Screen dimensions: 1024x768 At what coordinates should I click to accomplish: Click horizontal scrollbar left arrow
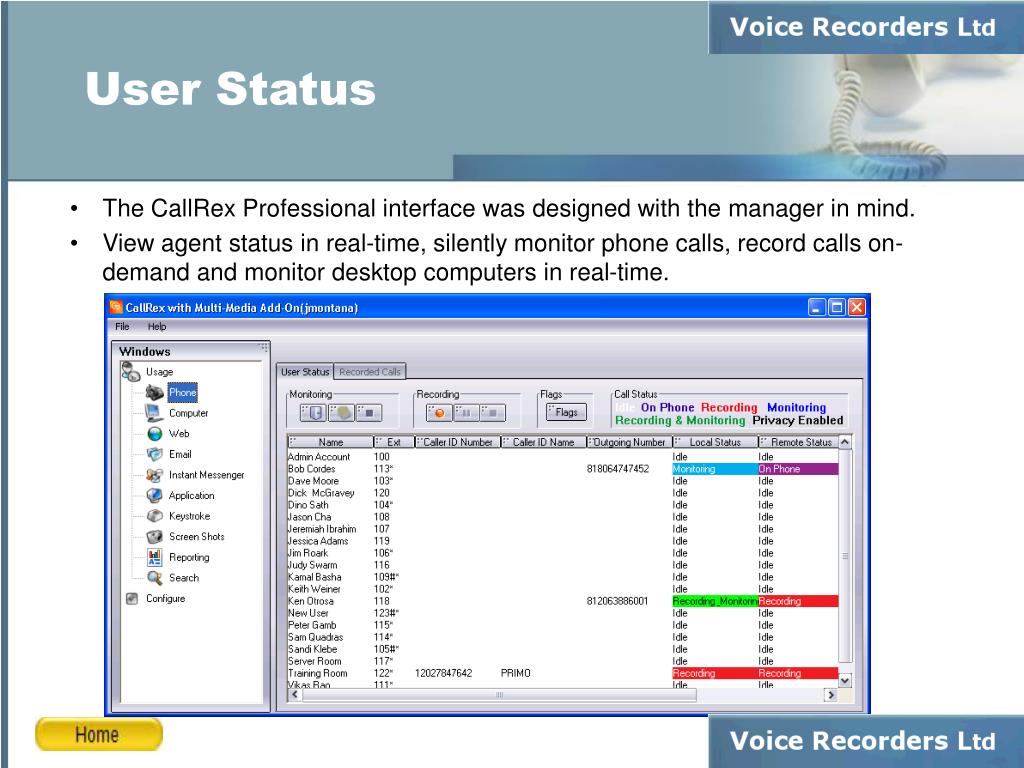click(x=295, y=695)
